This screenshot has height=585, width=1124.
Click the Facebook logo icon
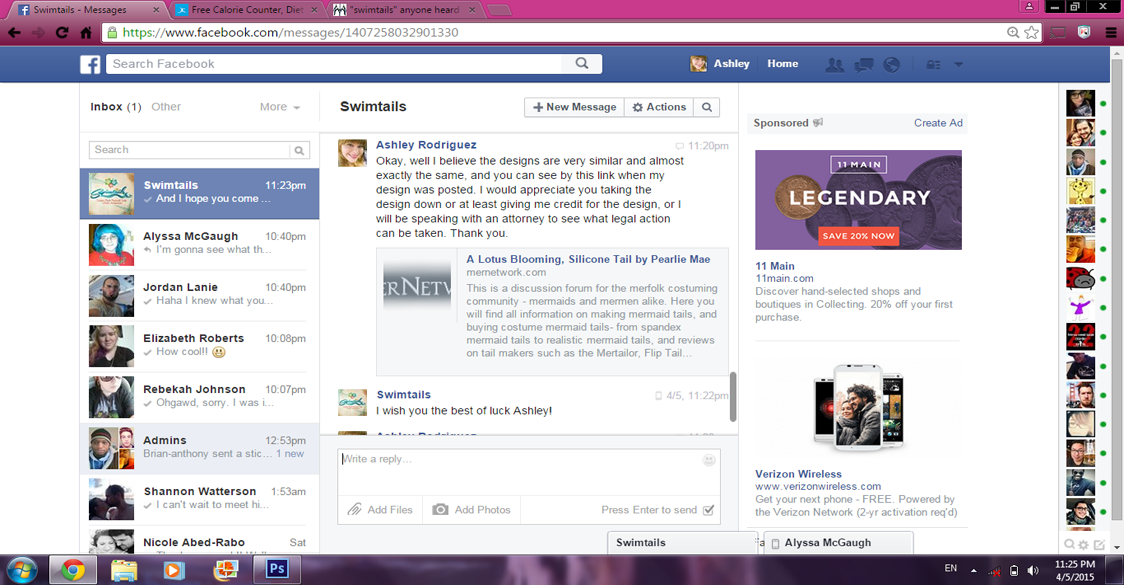point(90,64)
